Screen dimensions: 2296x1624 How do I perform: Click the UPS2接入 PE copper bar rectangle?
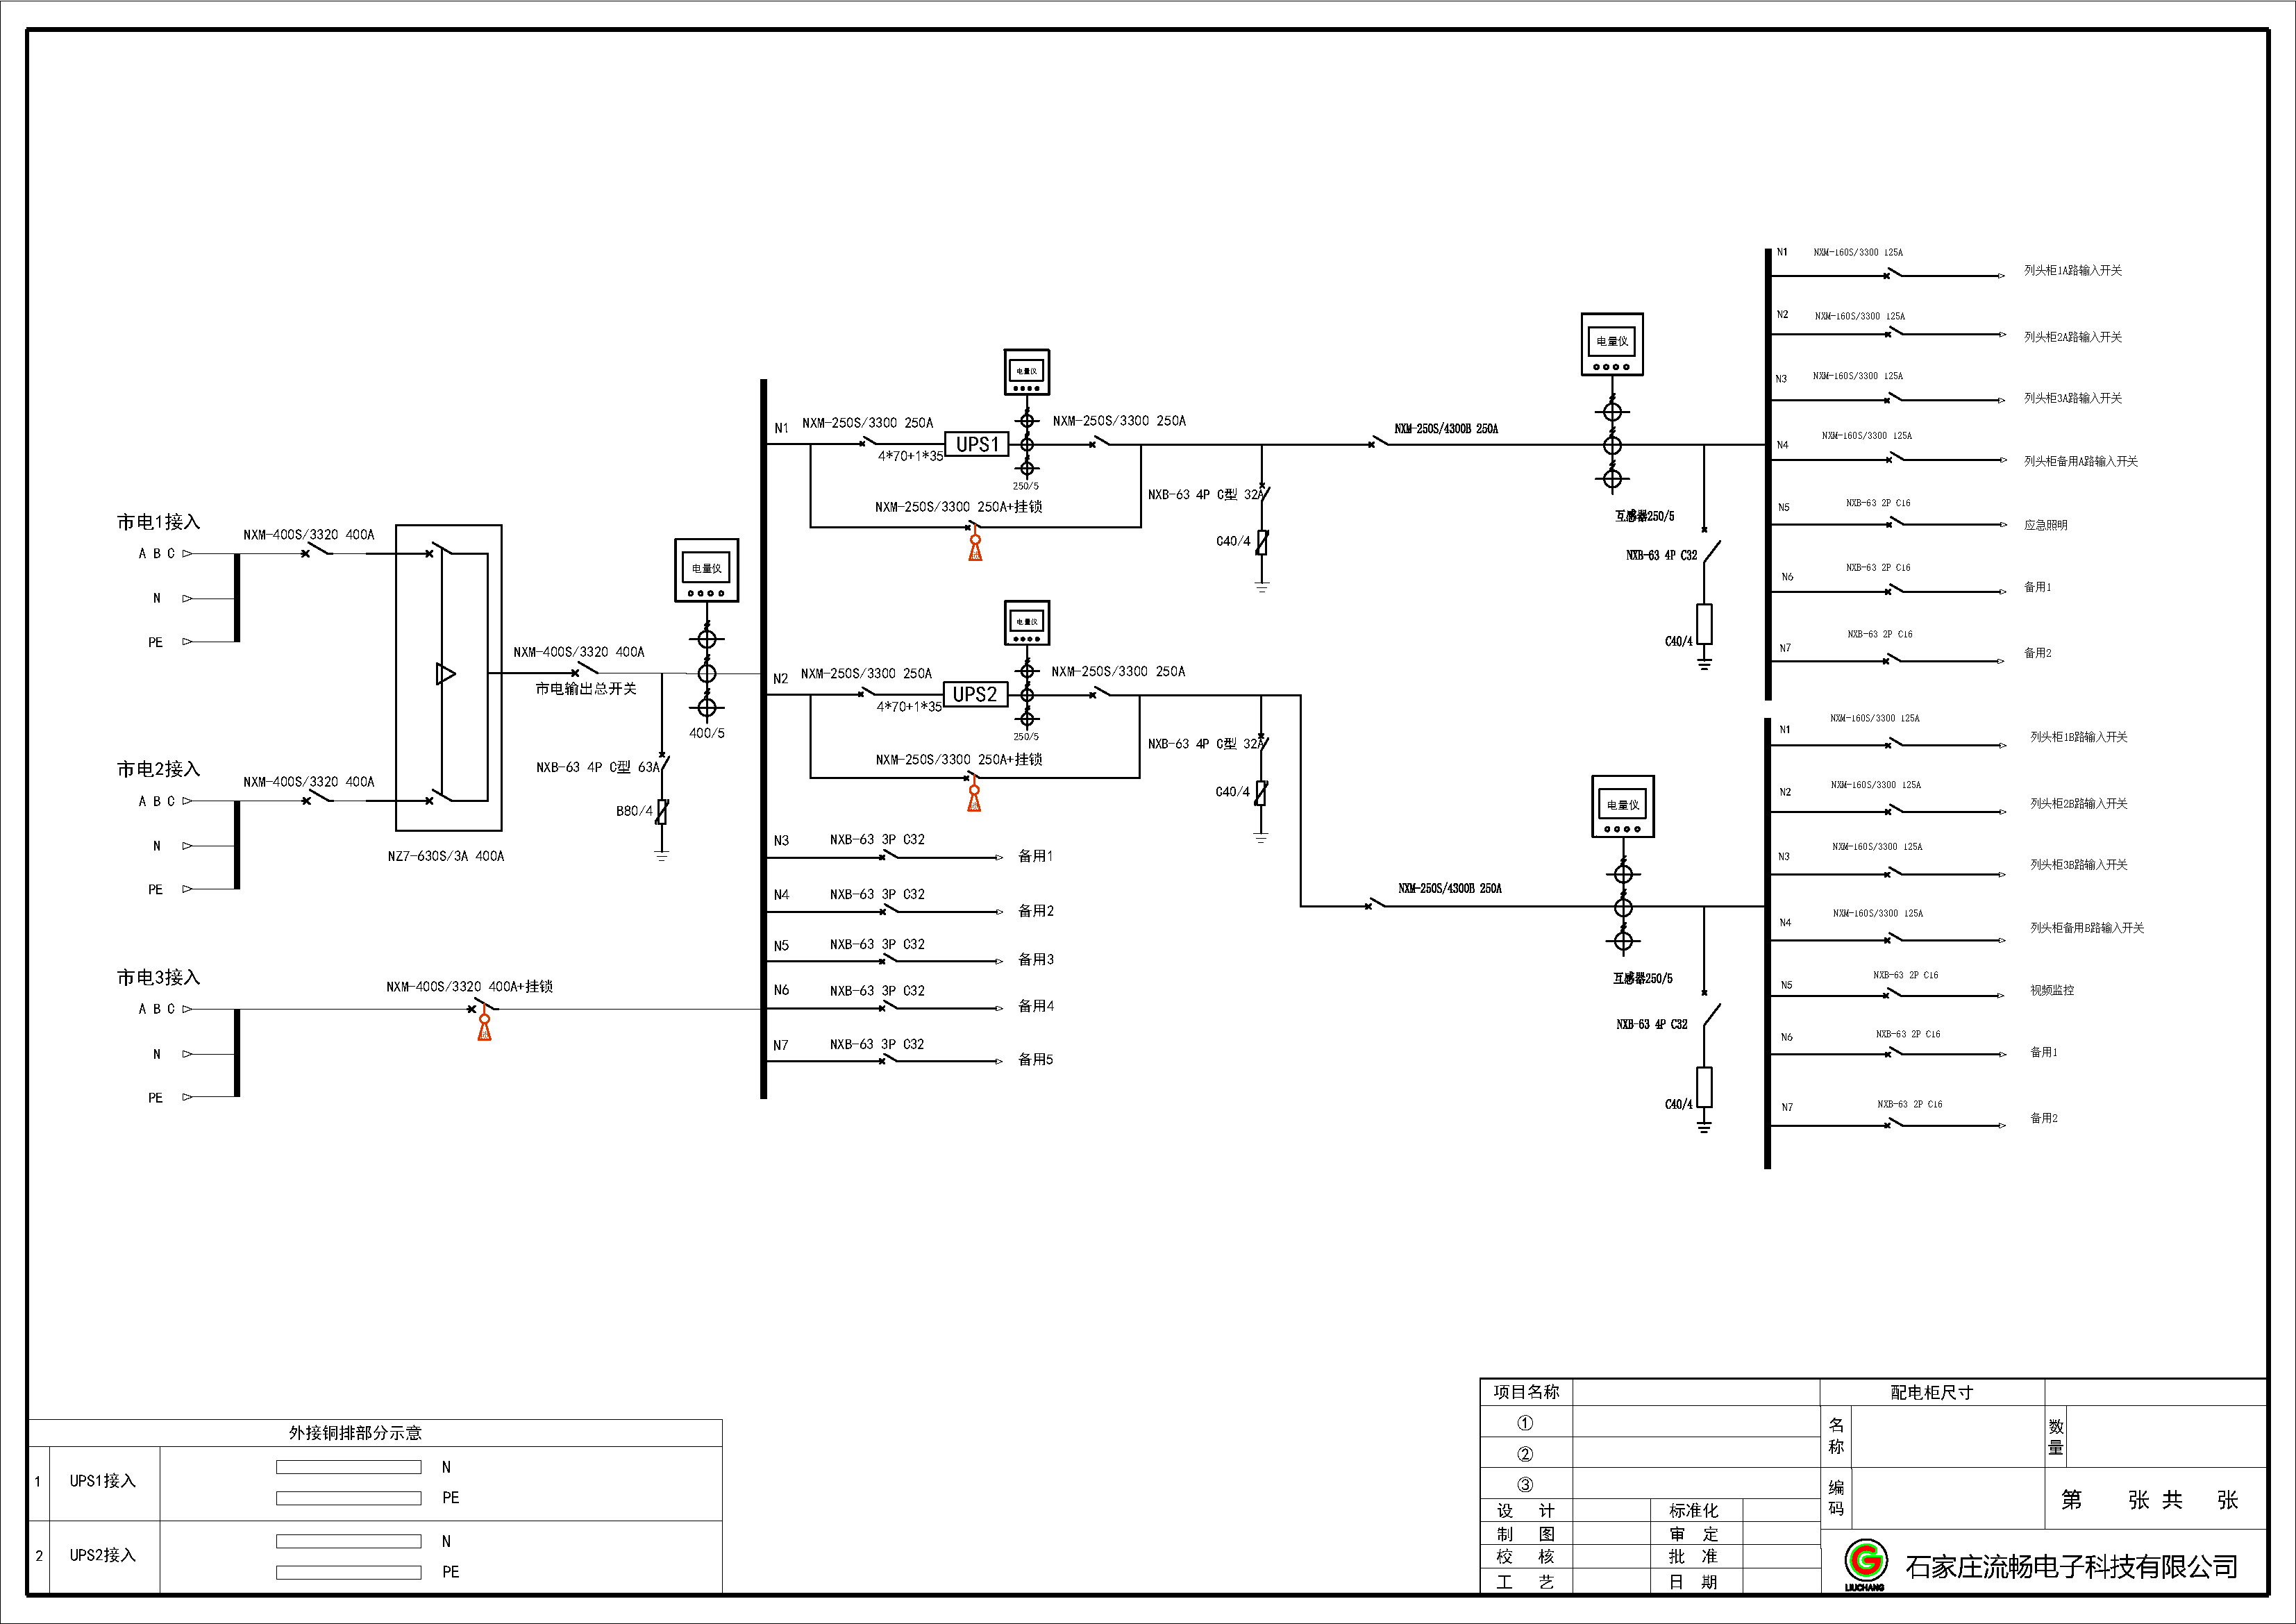pyautogui.click(x=348, y=1572)
